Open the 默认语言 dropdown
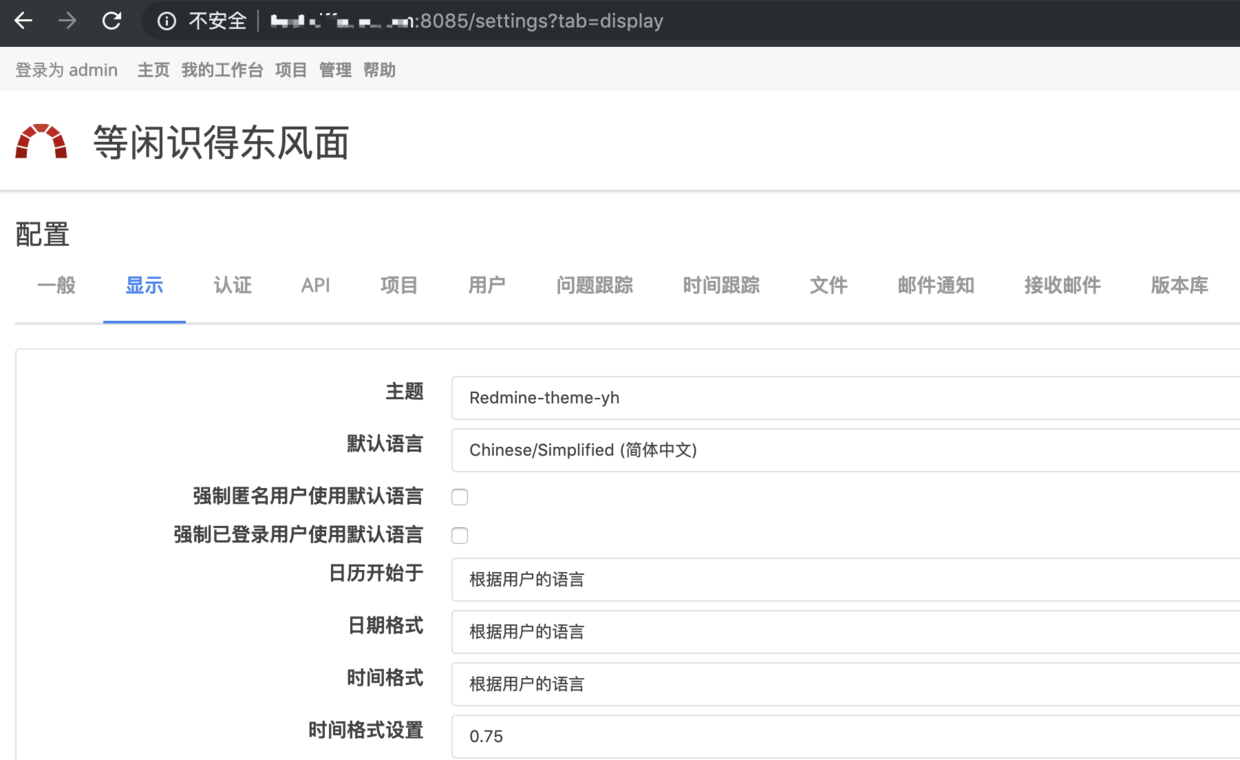1240x760 pixels. pos(845,450)
